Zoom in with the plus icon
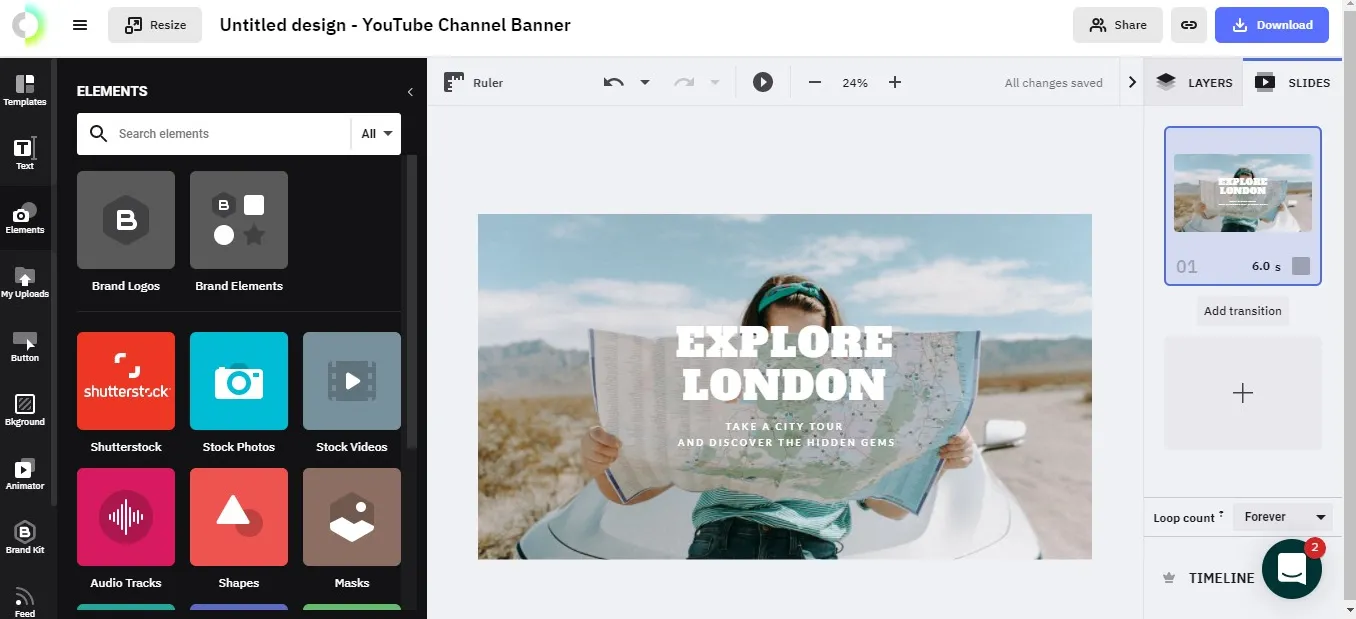This screenshot has width=1356, height=619. (x=895, y=82)
